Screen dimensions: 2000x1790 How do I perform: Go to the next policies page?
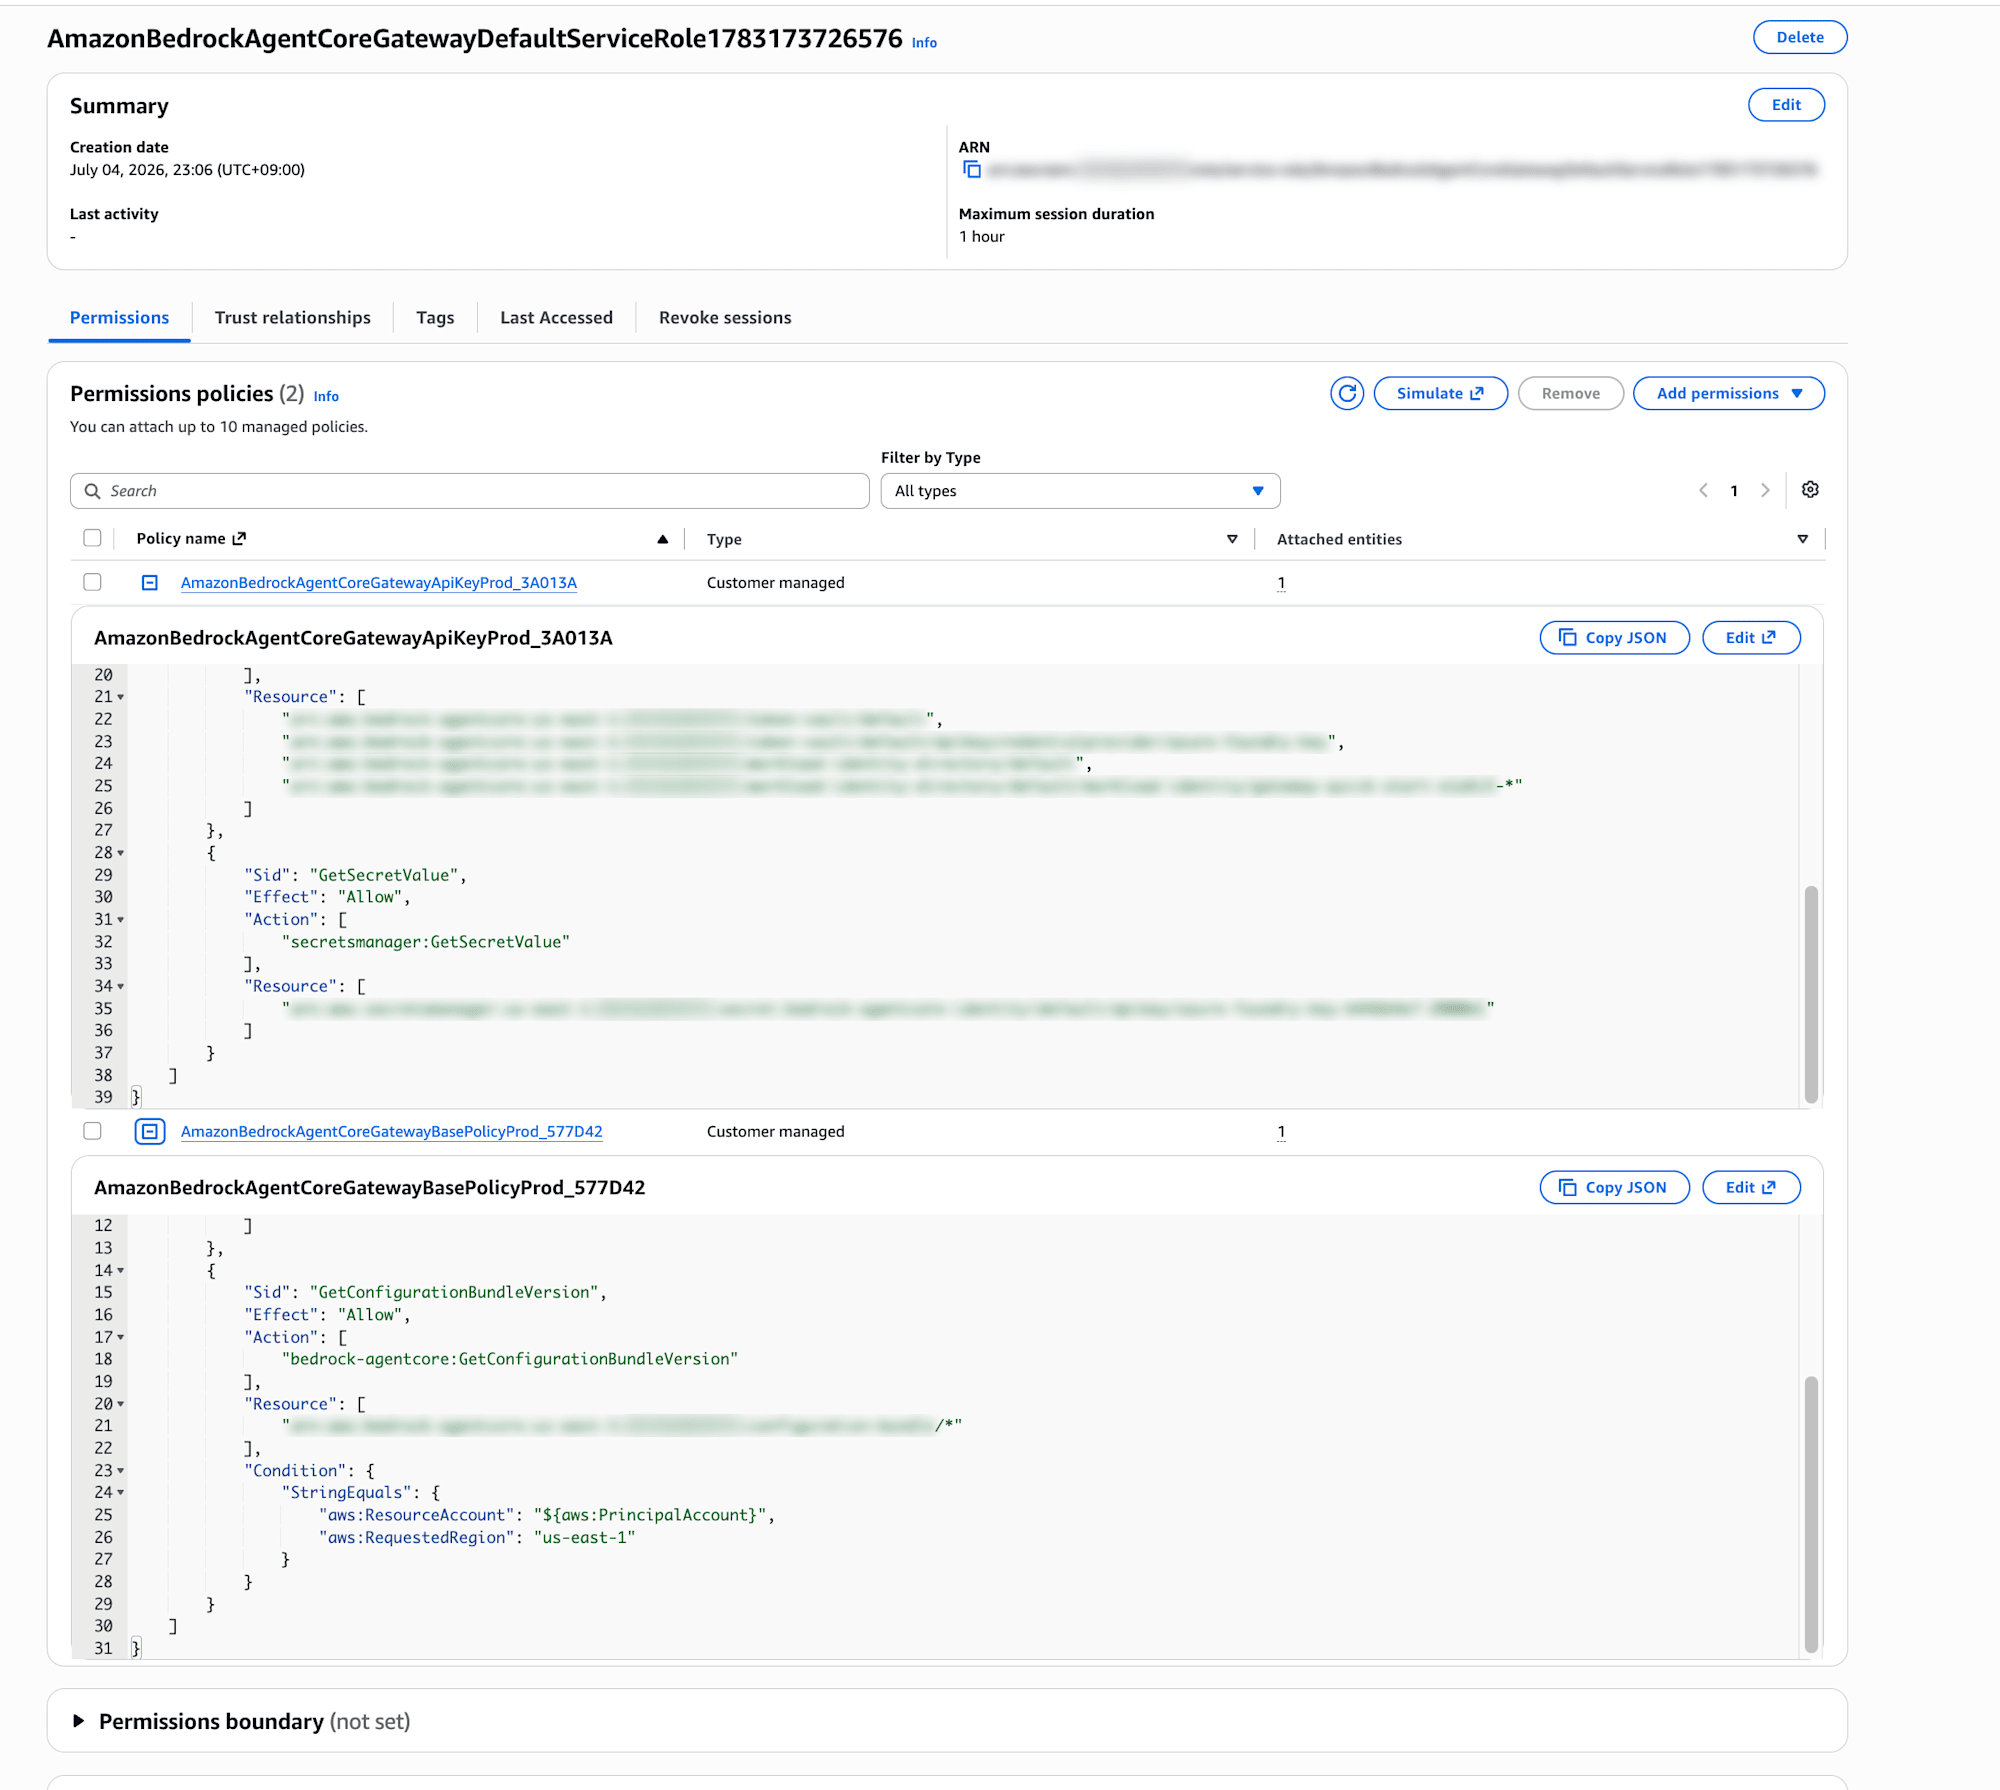(x=1765, y=491)
